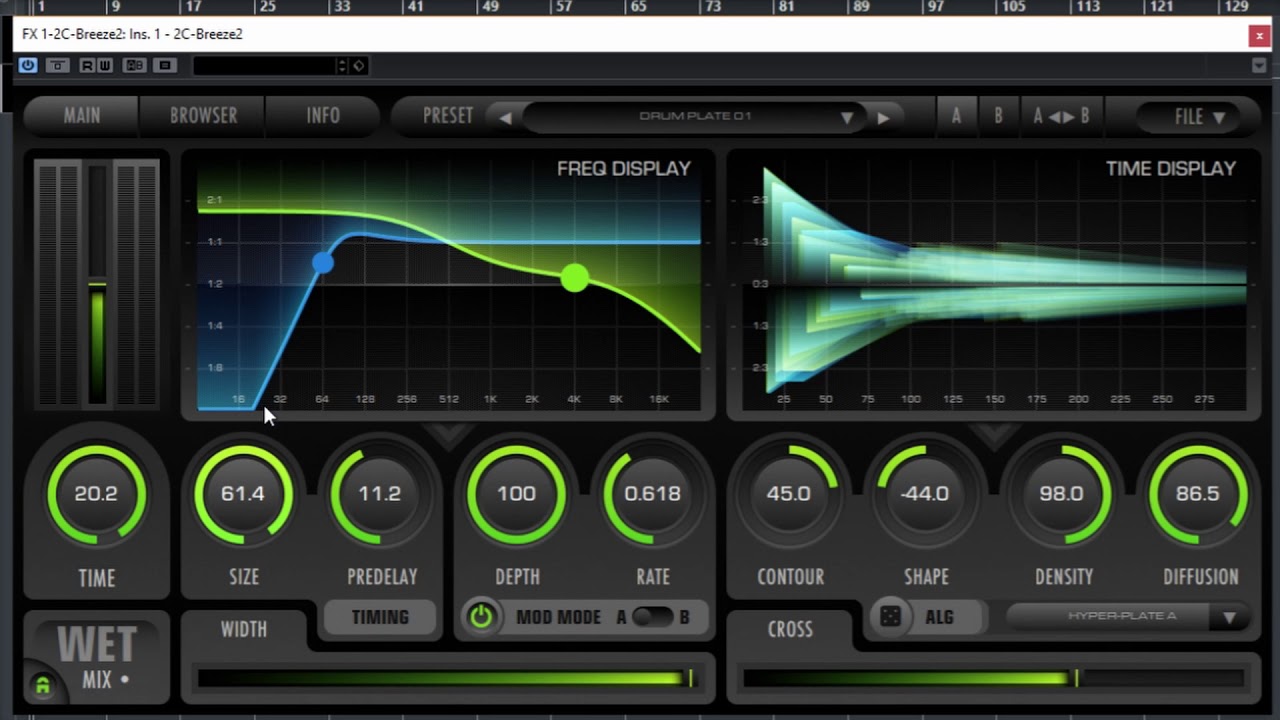Screen dimensions: 1280x720
Task: Go to next preset with right arrow
Action: coord(883,117)
